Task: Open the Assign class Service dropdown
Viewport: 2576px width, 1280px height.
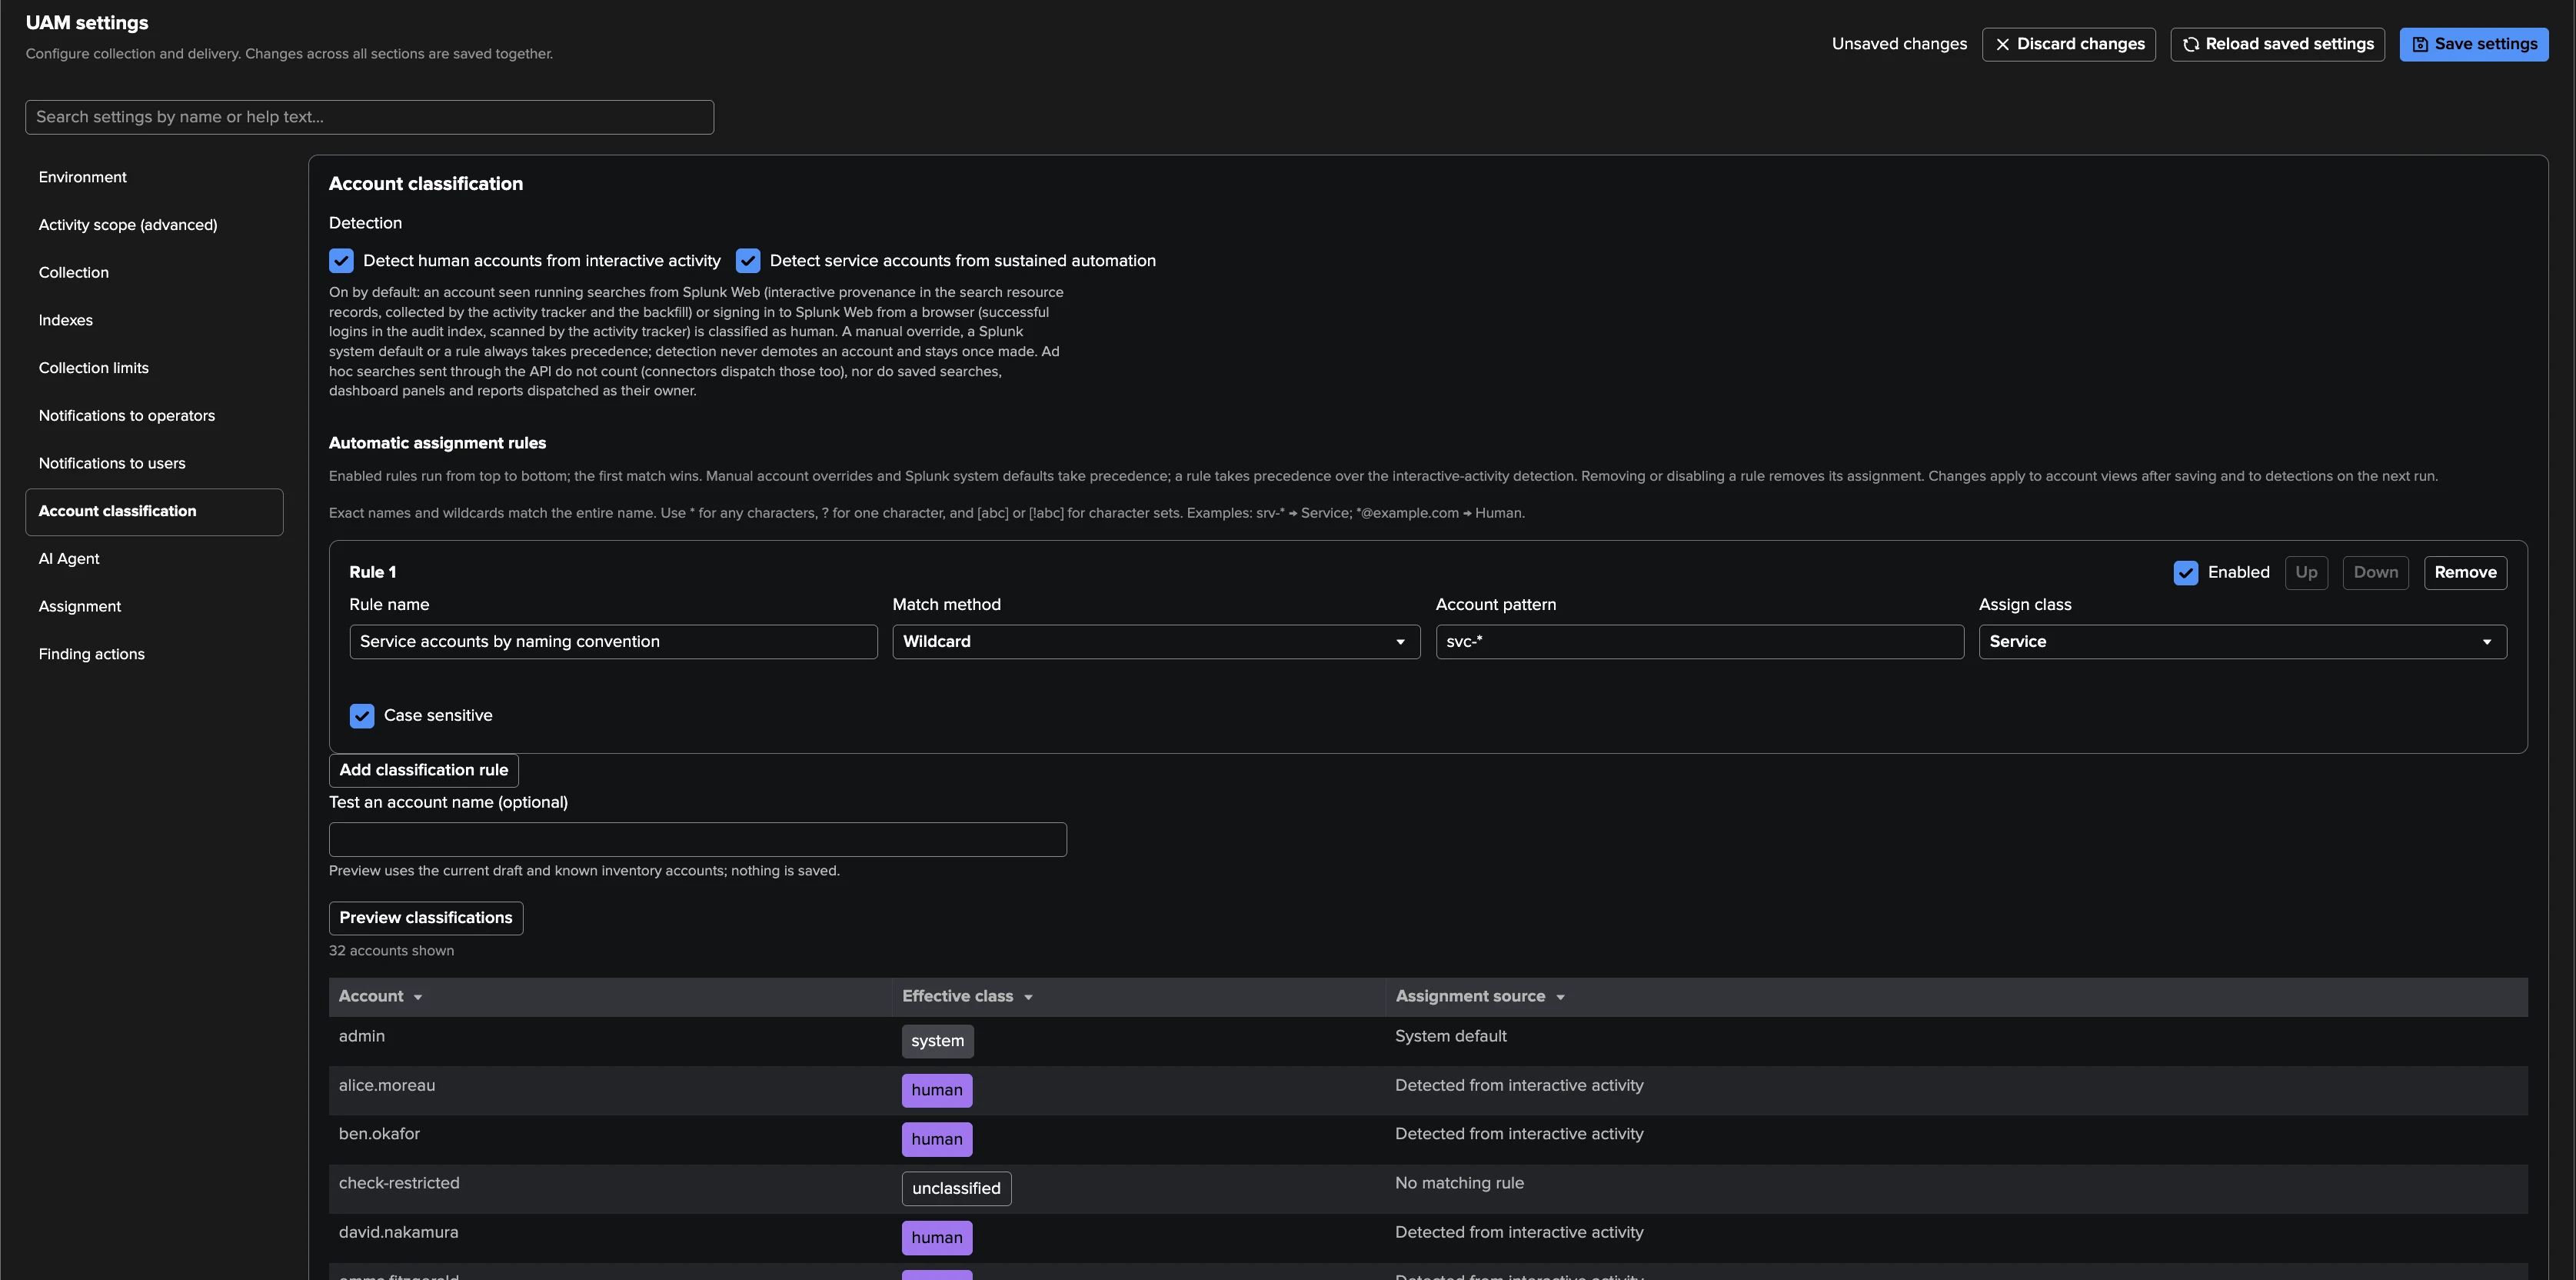Action: point(2243,642)
